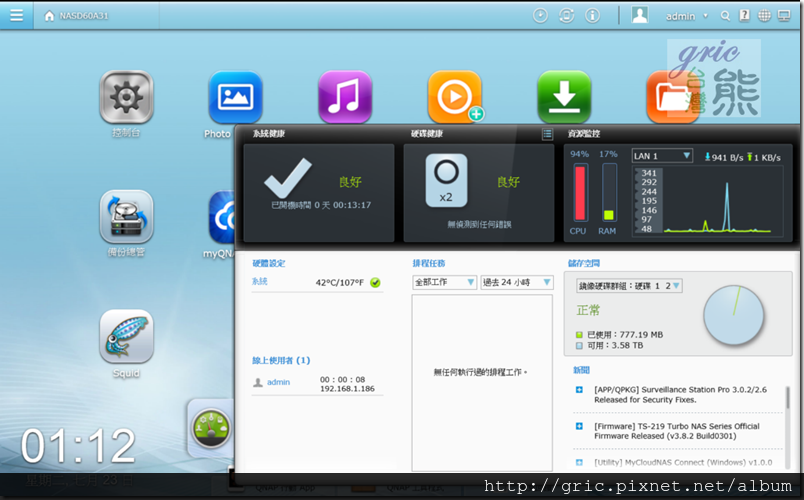Click the 42°C/107°F temperature value
This screenshot has width=804, height=500.
[339, 283]
